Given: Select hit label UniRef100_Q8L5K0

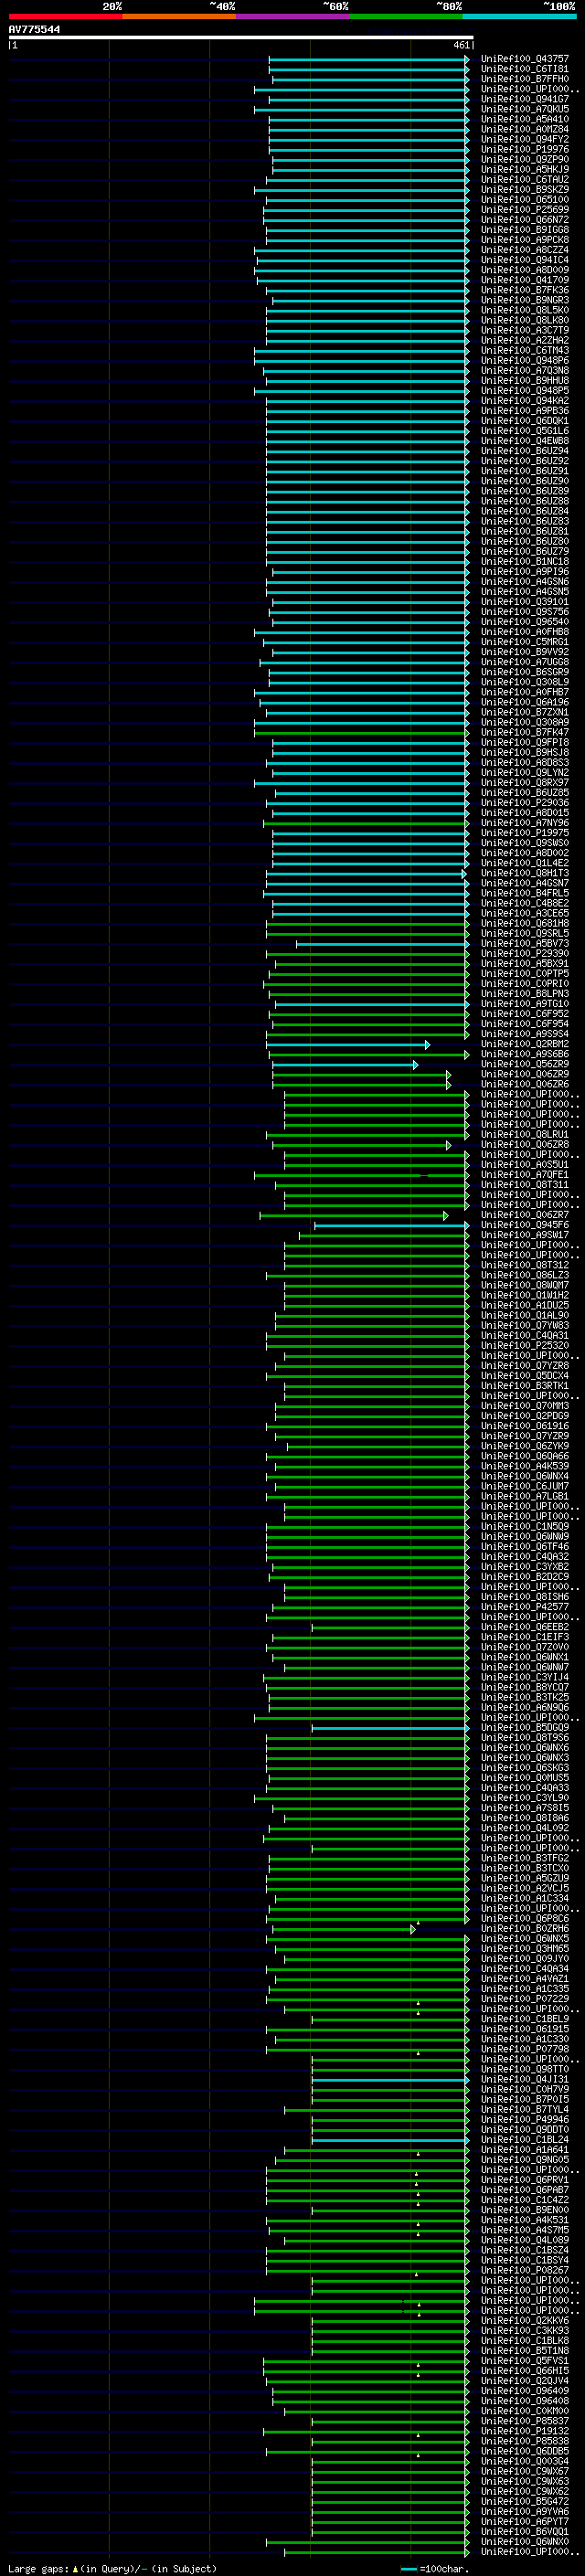Looking at the screenshot, I should (x=524, y=310).
